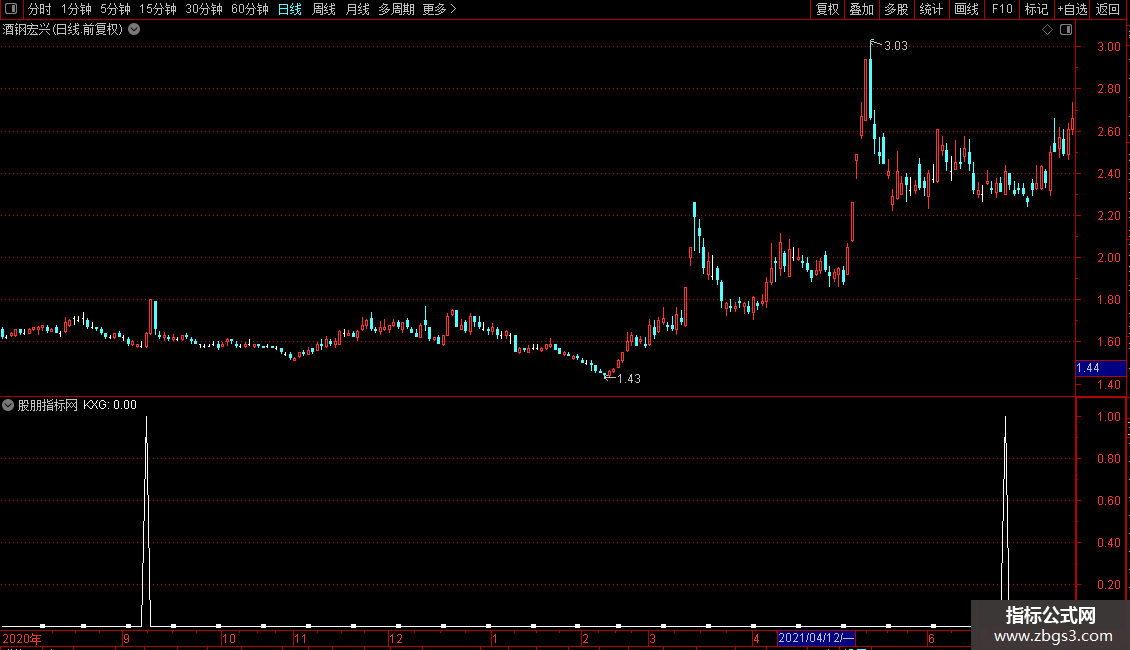The width and height of the screenshot is (1130, 650).
Task: Select the 日线 daily period
Action: (290, 9)
